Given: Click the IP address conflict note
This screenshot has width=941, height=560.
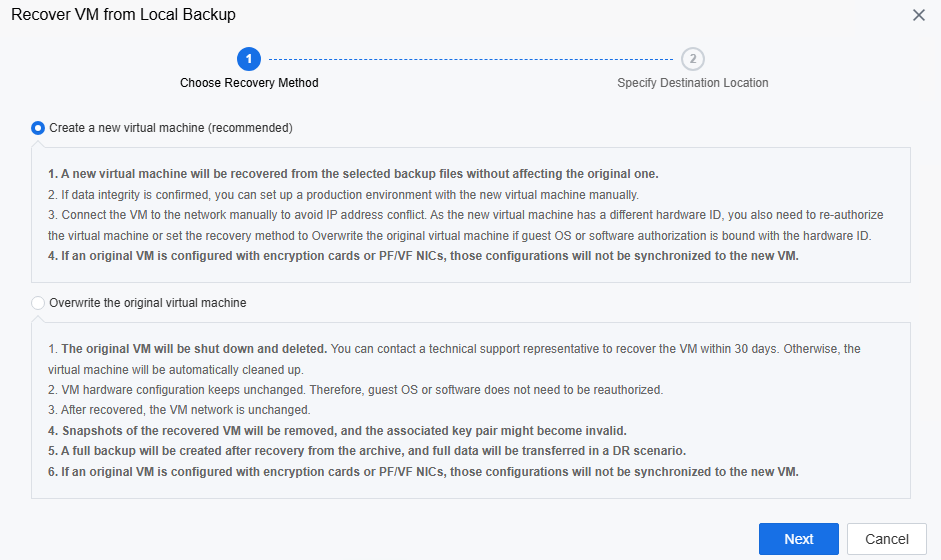Looking at the screenshot, I should pos(466,225).
